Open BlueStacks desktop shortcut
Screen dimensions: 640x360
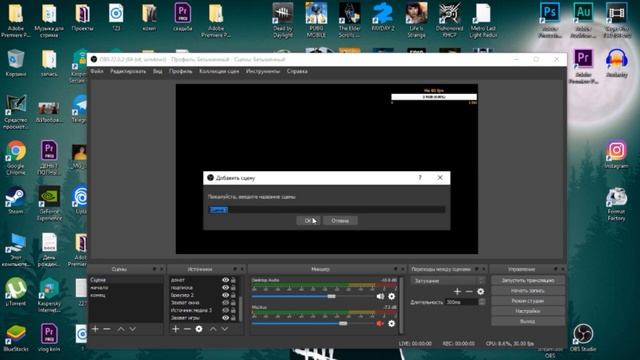click(x=16, y=338)
